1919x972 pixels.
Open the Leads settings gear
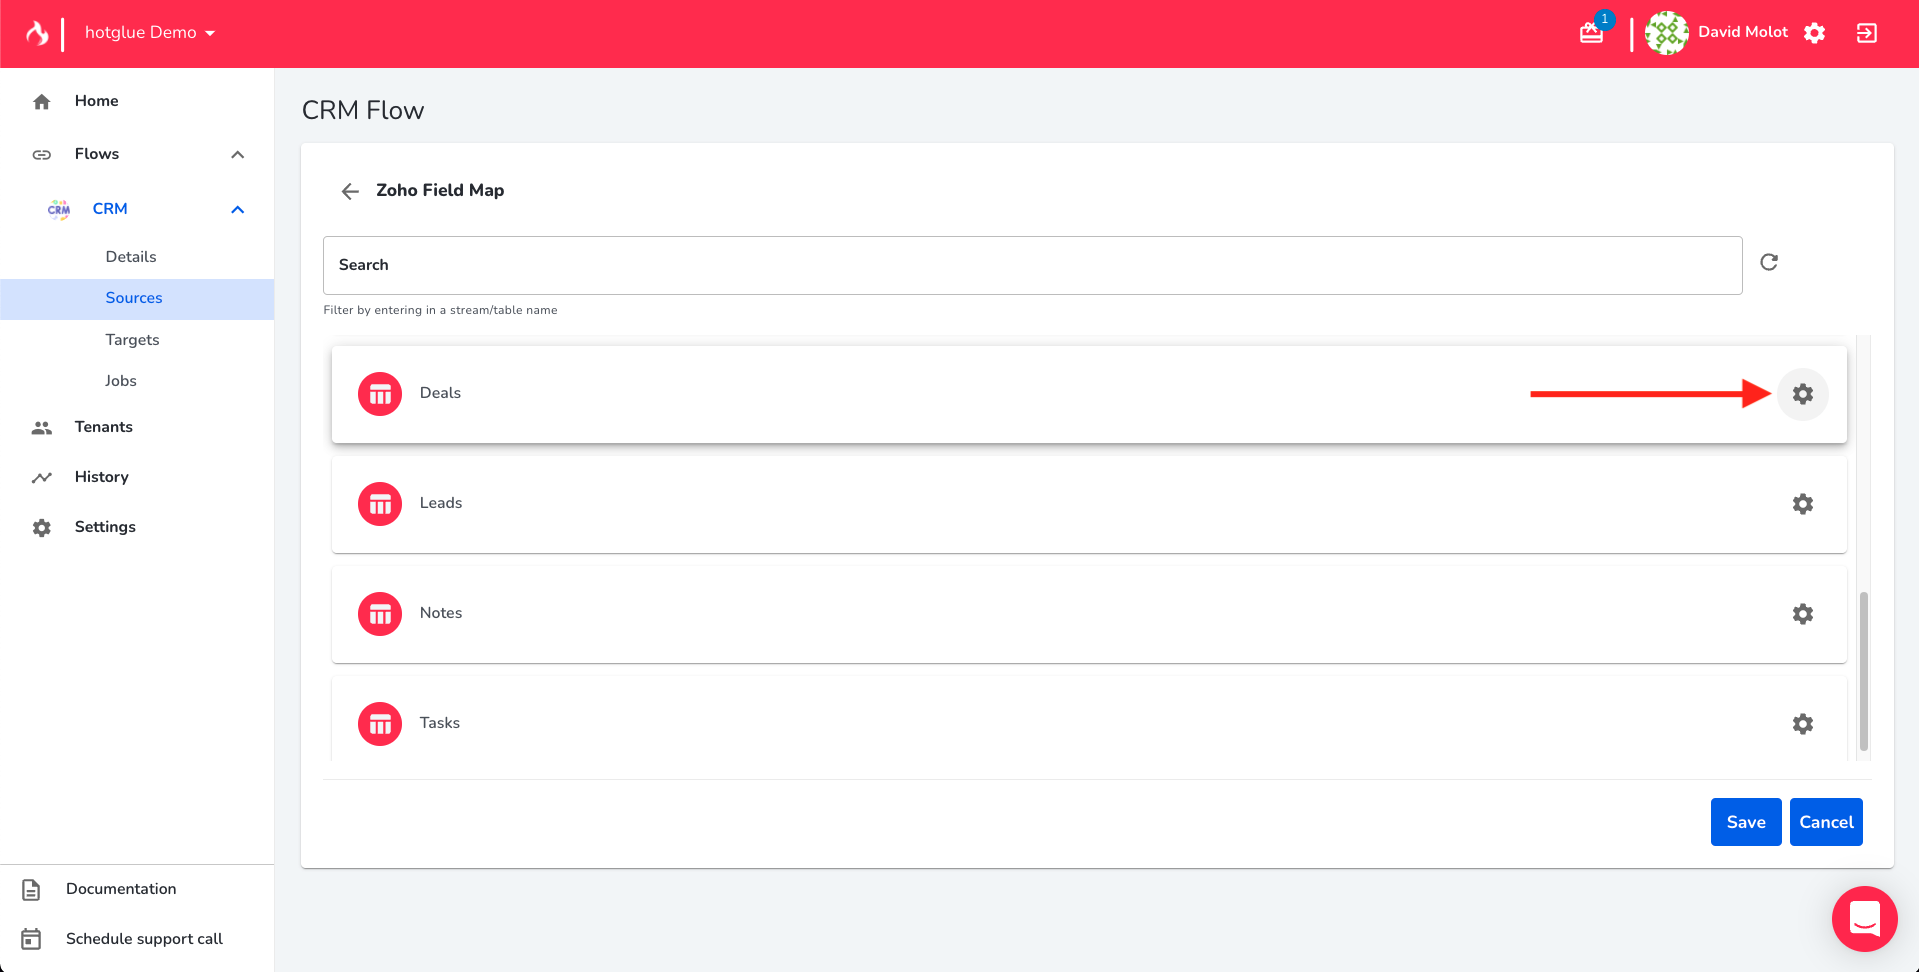(1803, 504)
